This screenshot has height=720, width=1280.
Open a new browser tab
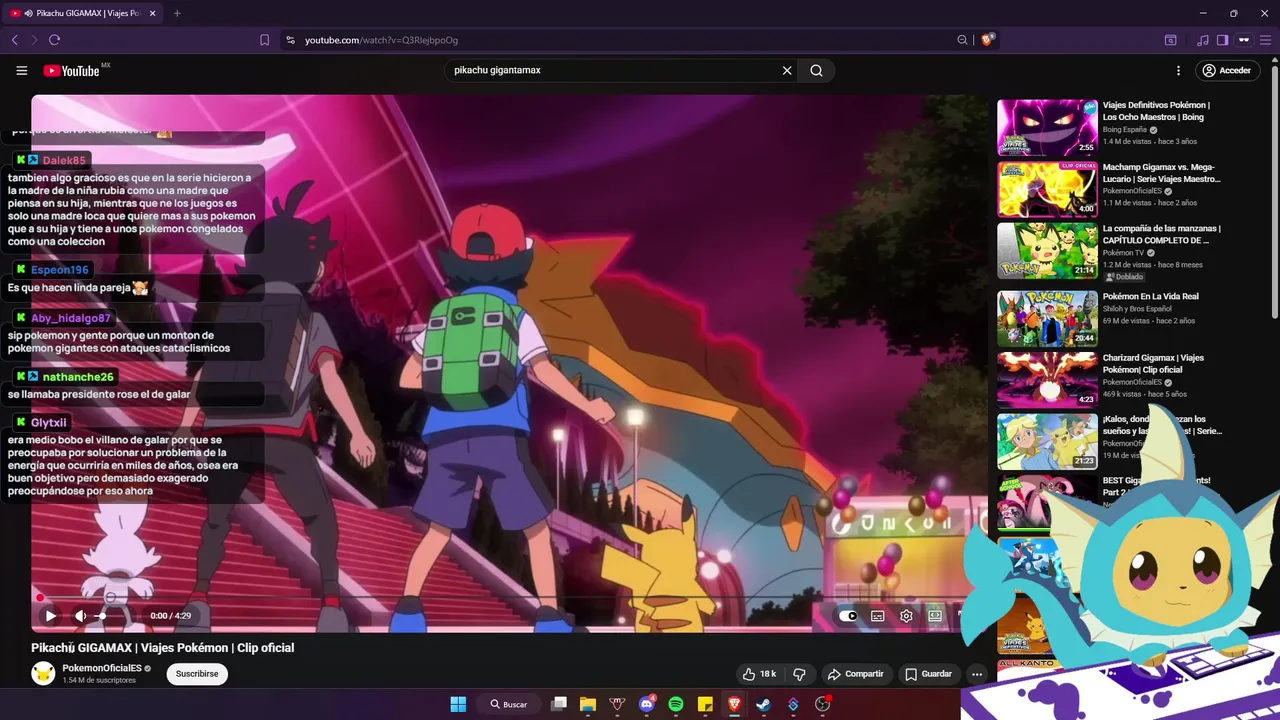pyautogui.click(x=177, y=13)
